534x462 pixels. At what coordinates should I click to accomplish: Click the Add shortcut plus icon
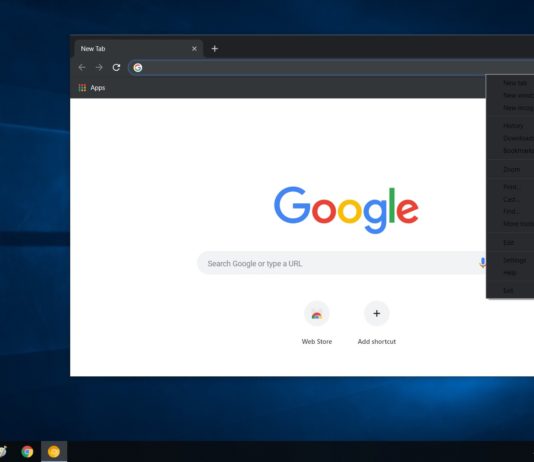click(376, 314)
